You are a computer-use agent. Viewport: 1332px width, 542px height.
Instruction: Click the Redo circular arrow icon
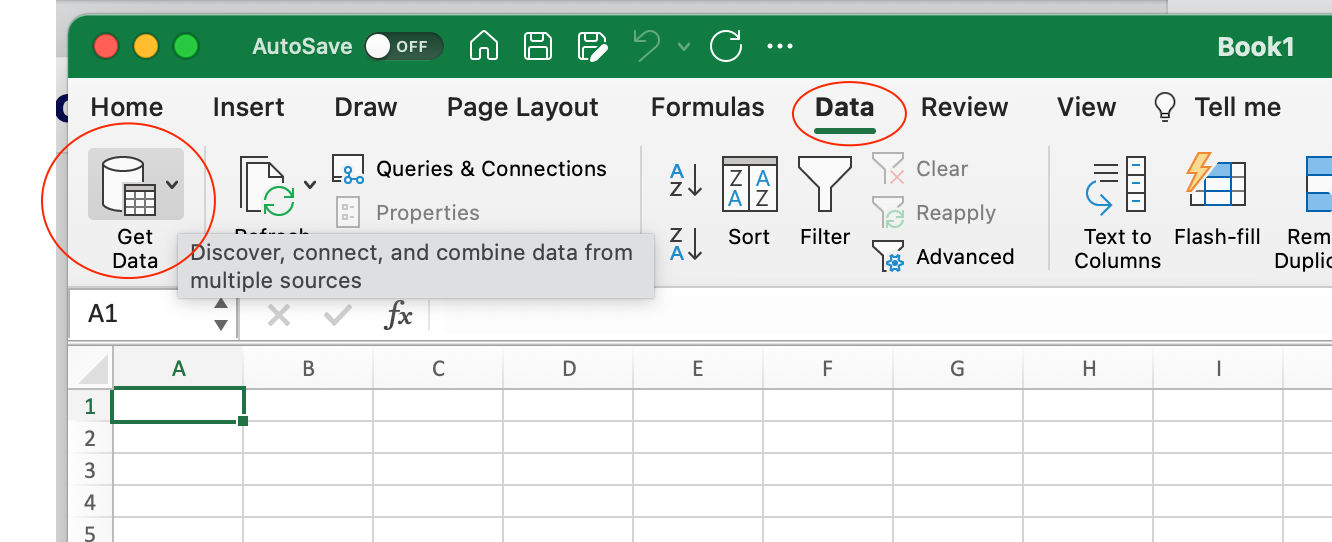tap(726, 46)
